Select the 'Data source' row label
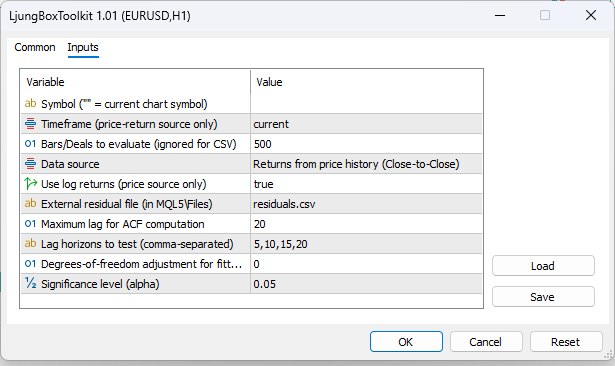 70,164
